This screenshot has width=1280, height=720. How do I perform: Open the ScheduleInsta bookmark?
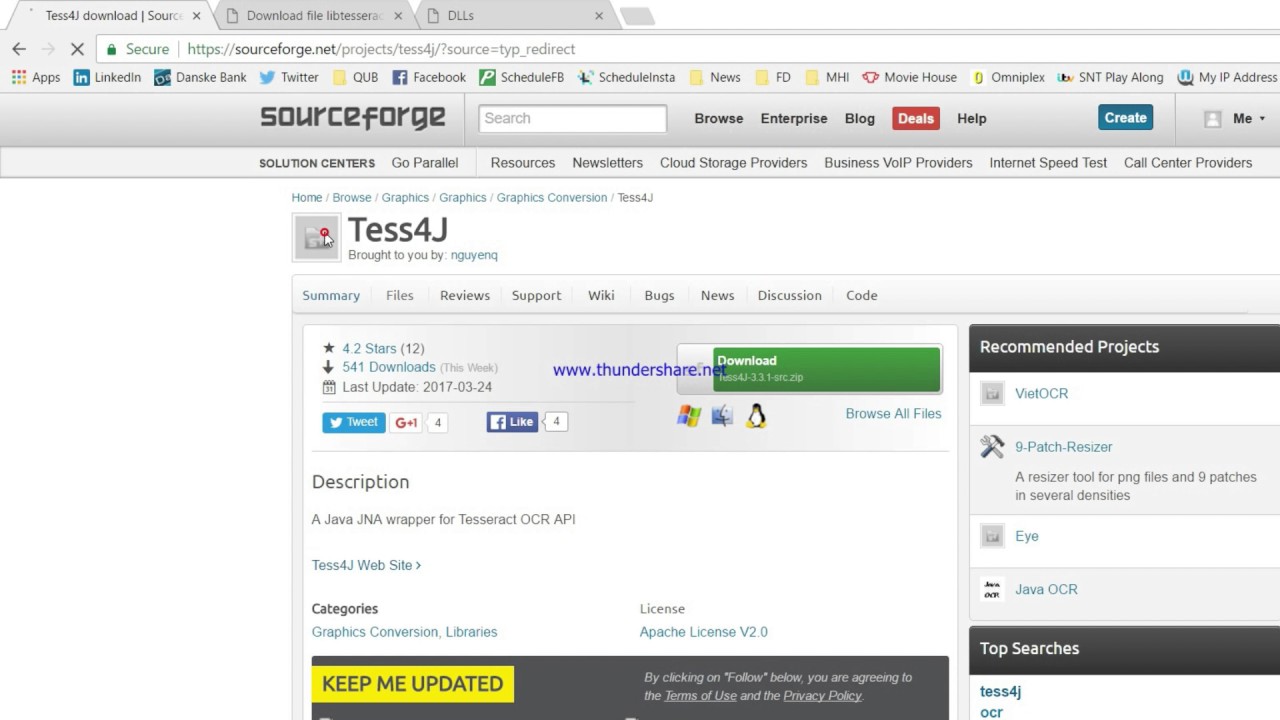point(627,77)
